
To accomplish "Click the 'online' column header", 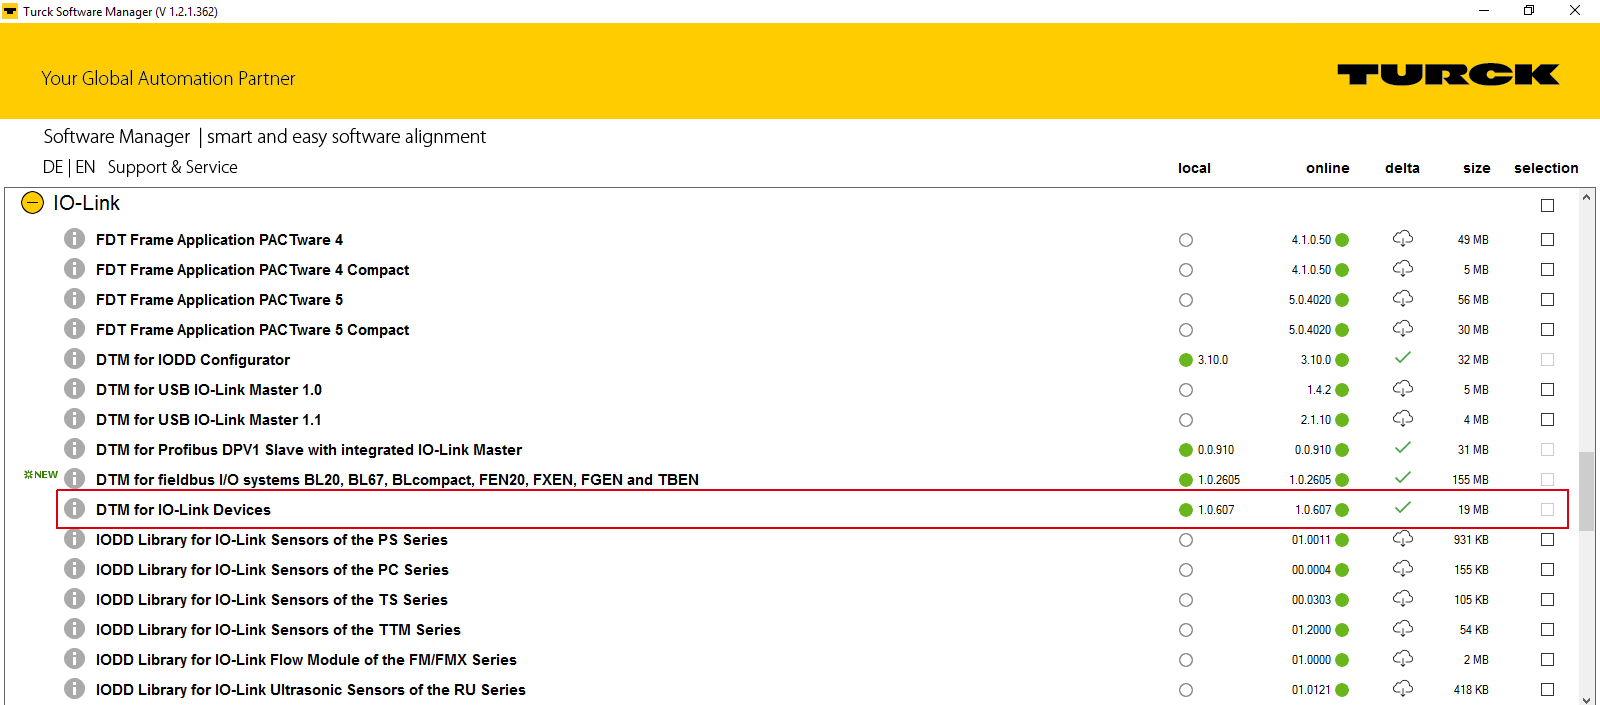I will (x=1328, y=168).
